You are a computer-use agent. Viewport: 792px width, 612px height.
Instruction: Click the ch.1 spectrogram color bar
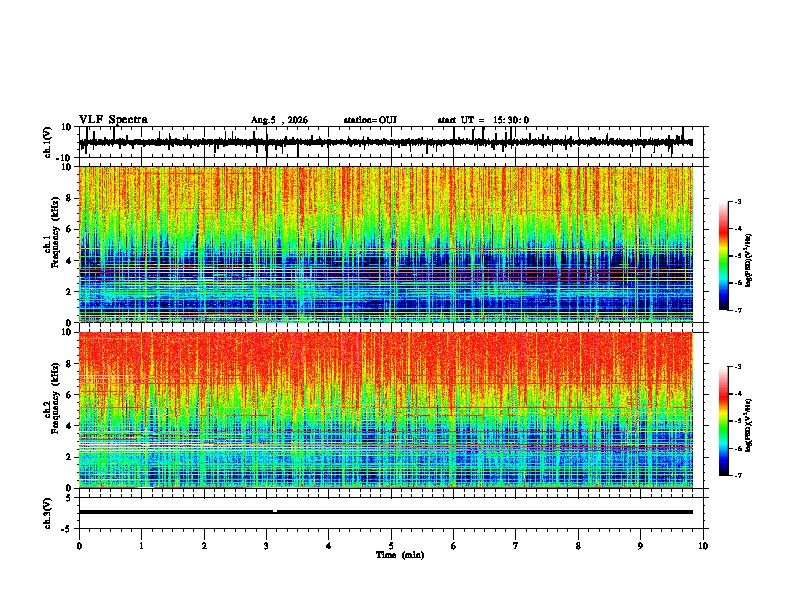coord(723,256)
